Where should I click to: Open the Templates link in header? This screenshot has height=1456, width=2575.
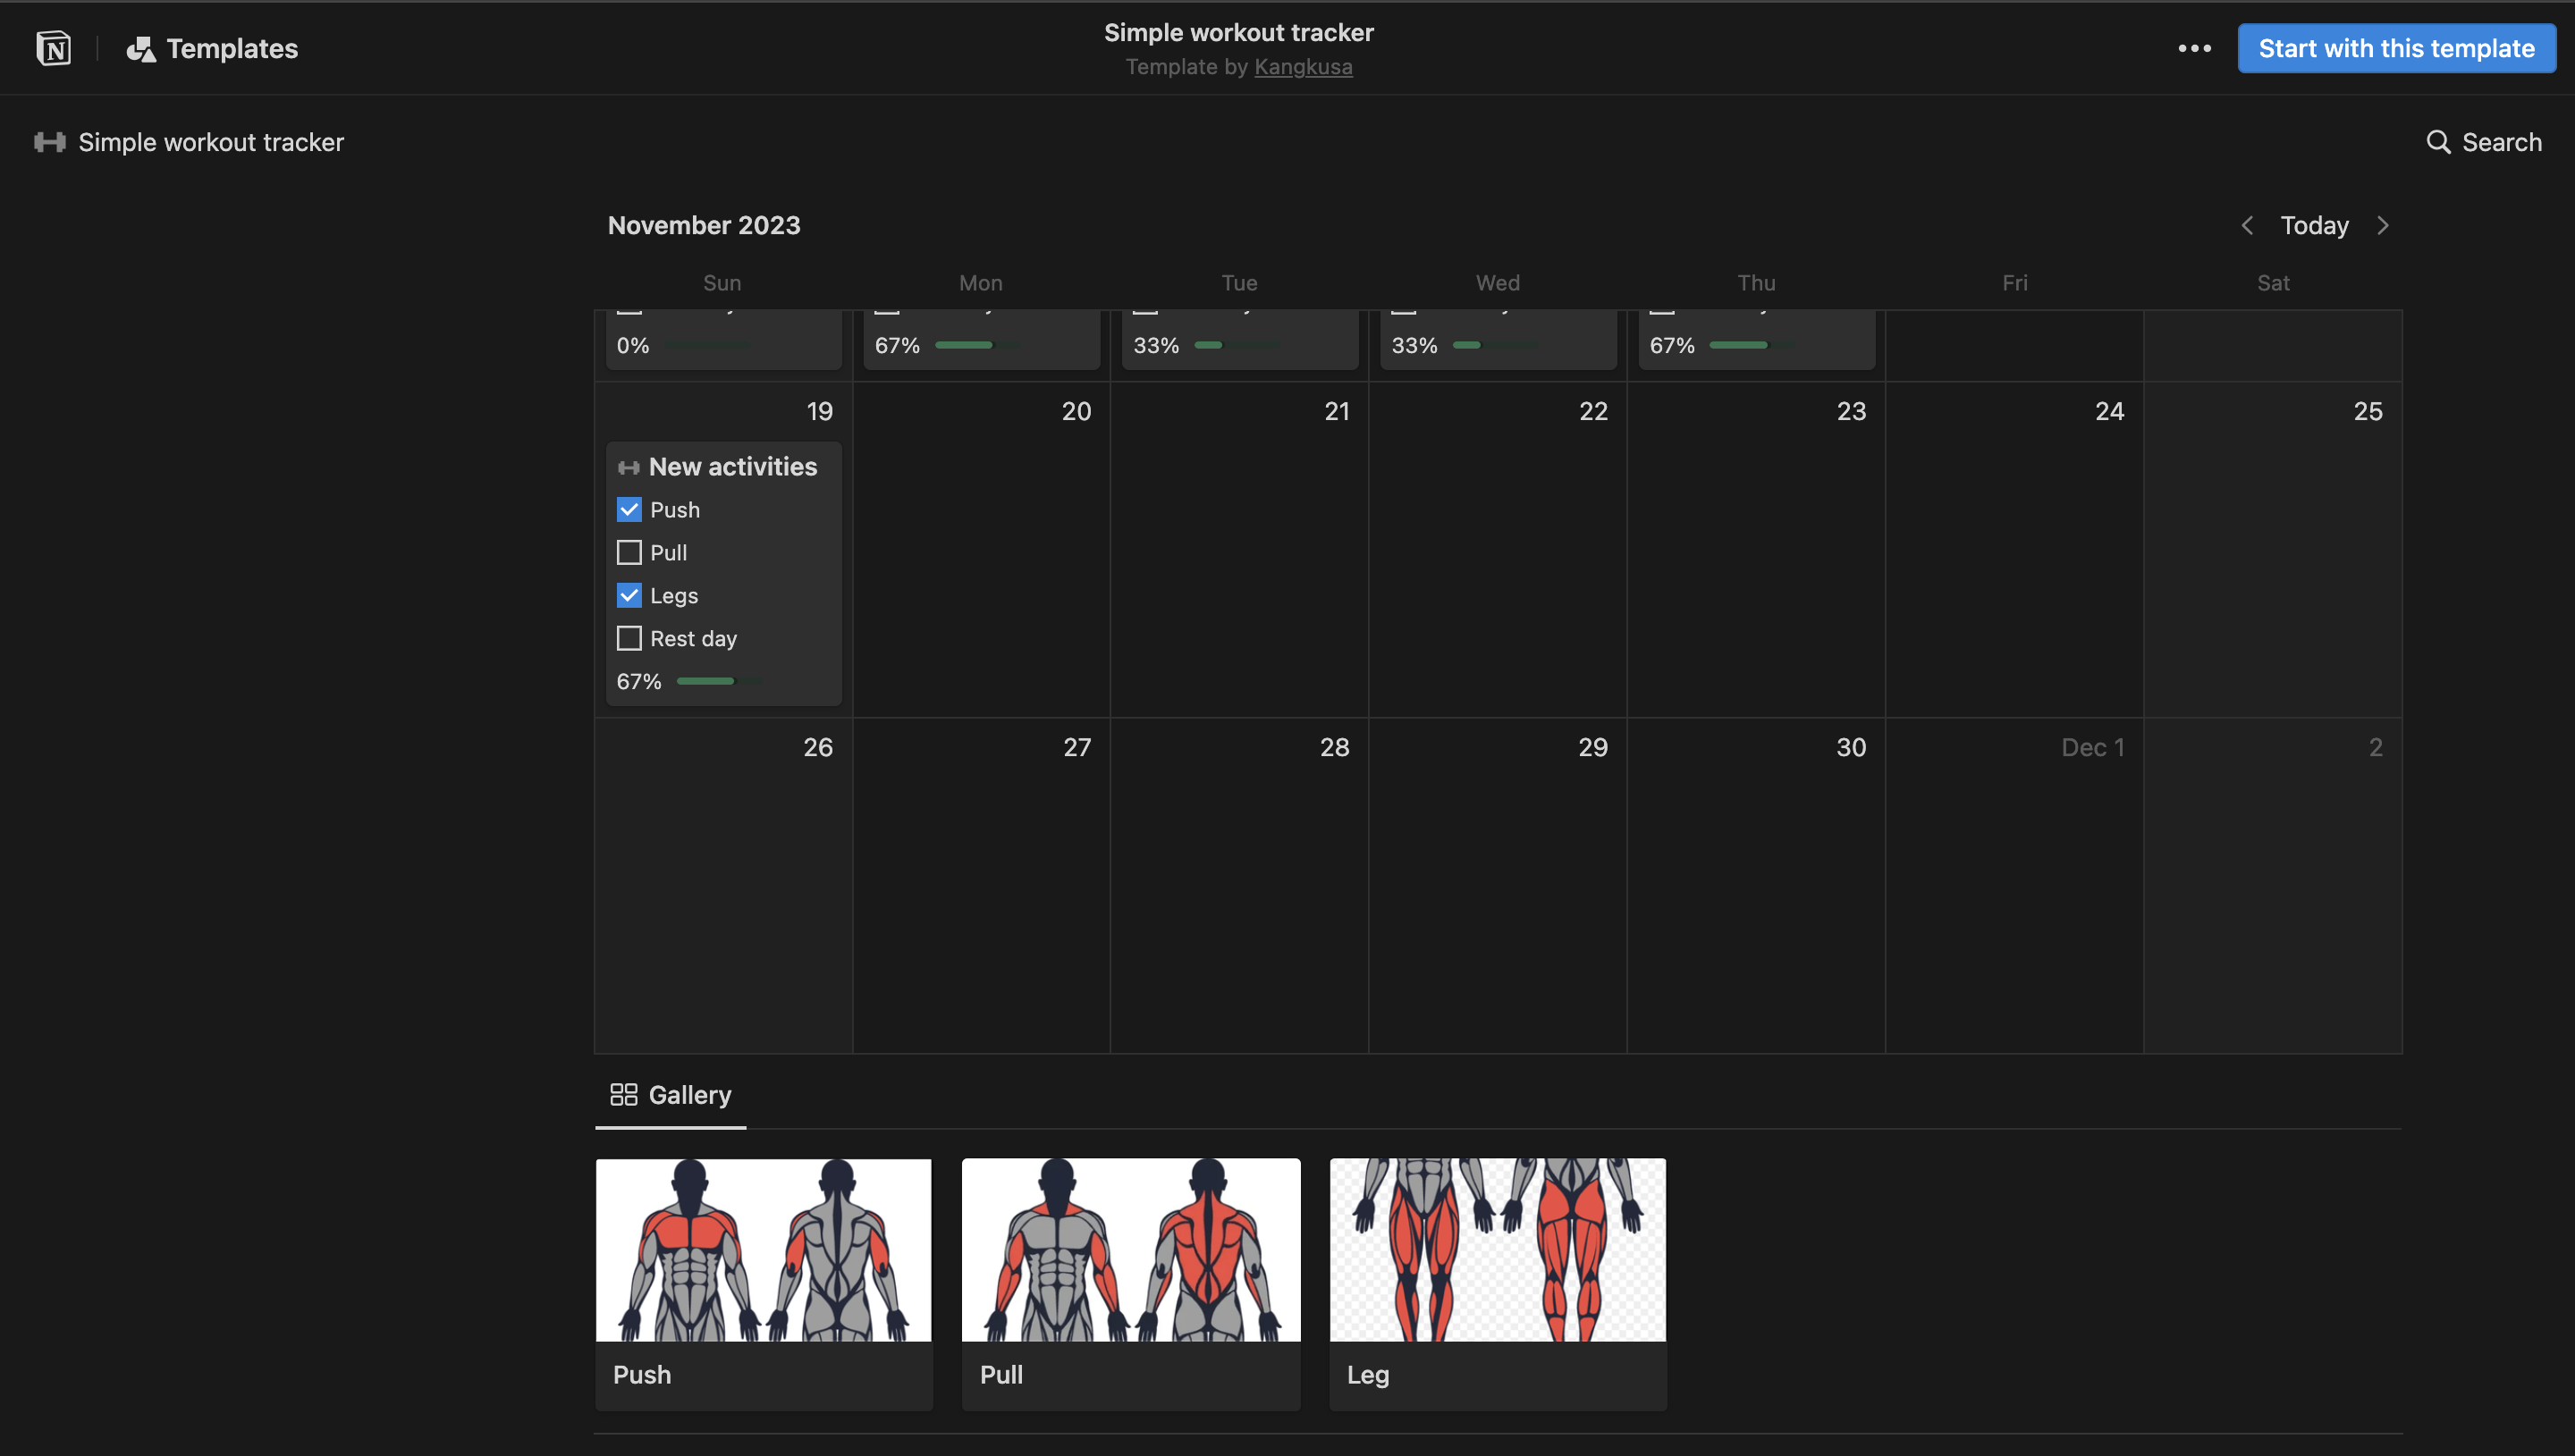[x=212, y=49]
